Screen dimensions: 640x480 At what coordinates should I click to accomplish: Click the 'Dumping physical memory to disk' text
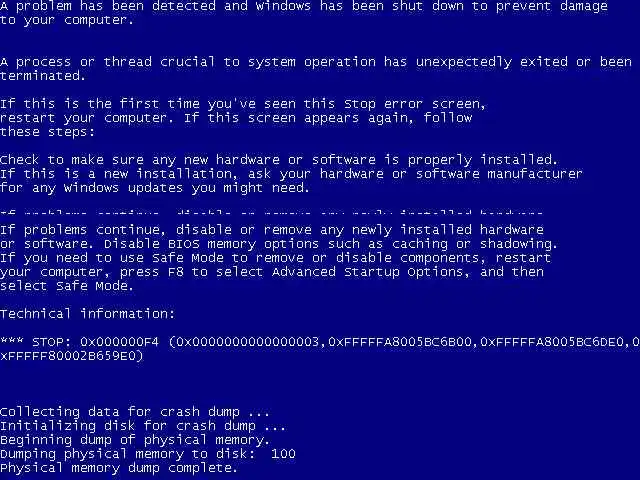coord(124,454)
